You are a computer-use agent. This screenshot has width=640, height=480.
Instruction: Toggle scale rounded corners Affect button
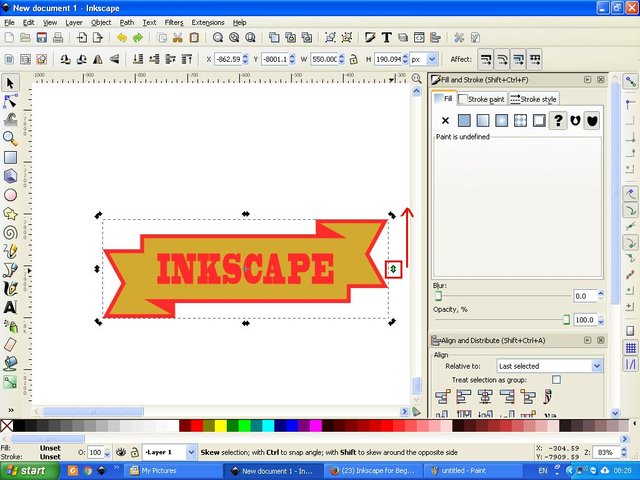click(502, 60)
